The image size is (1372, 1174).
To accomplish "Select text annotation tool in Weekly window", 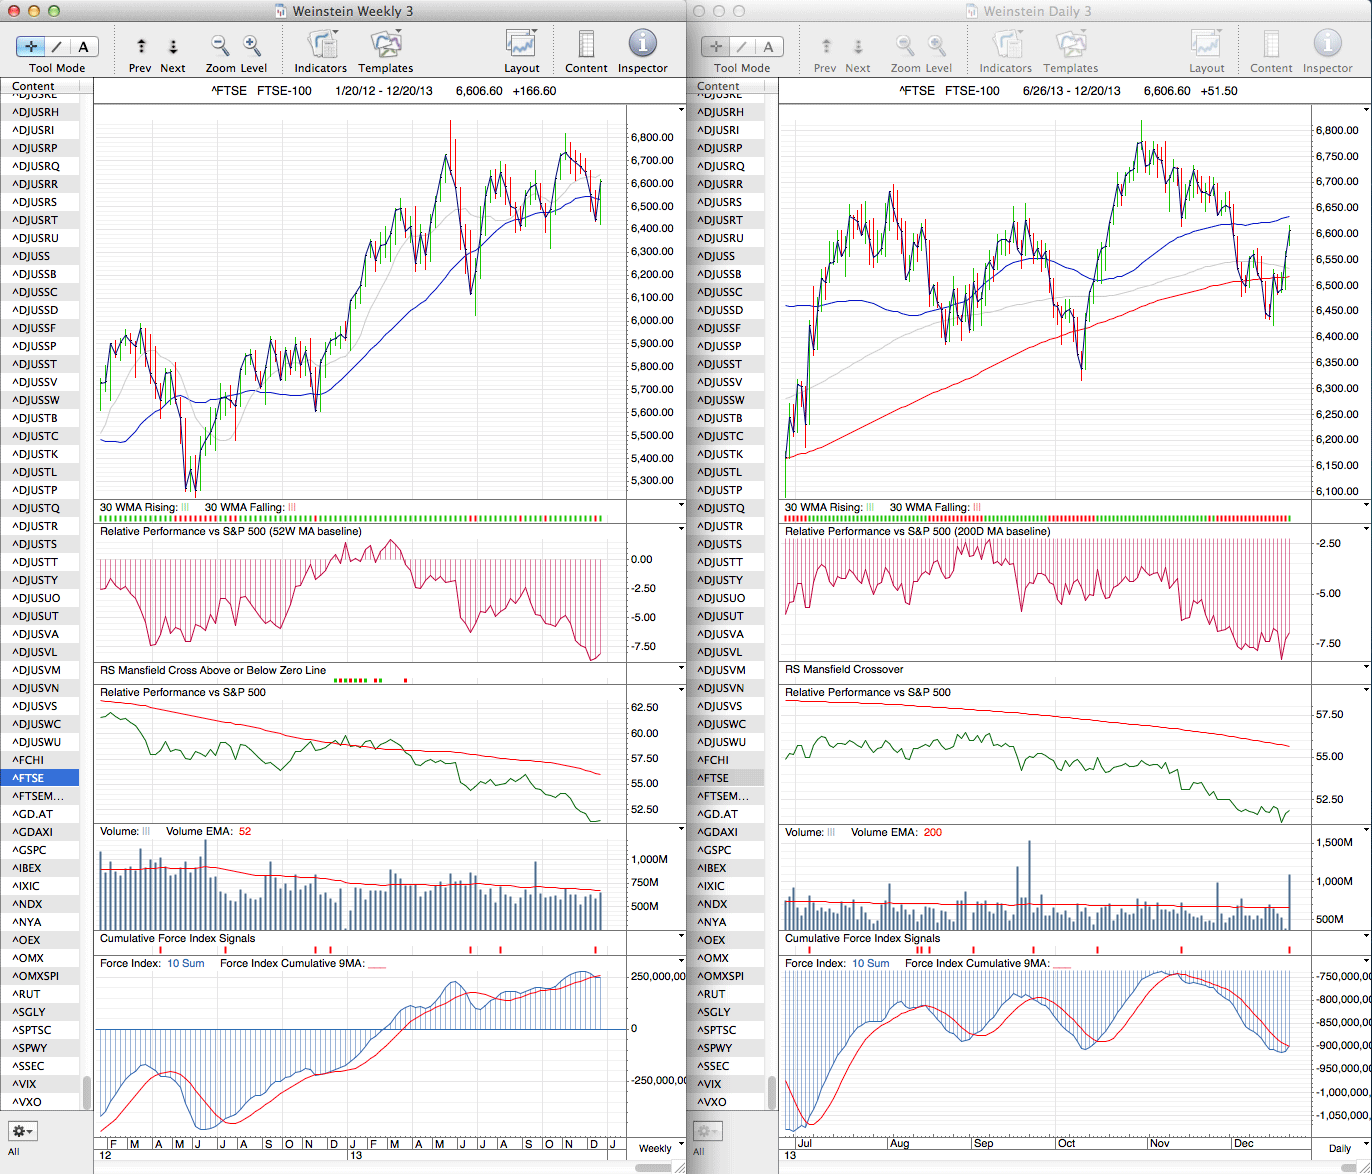I will point(83,46).
